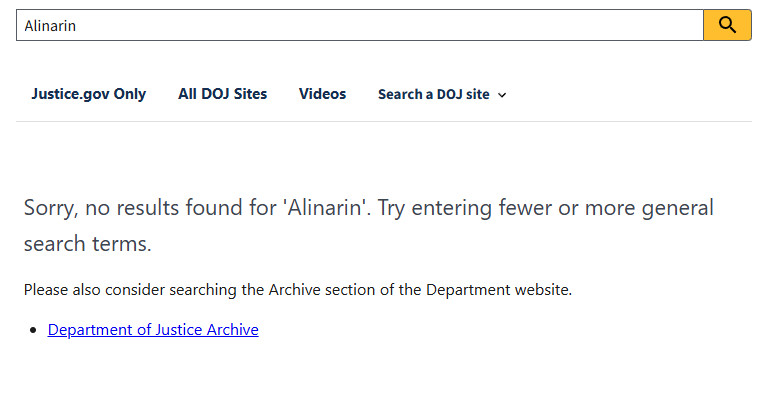
Task: Click the bullet before the Archive link
Action: [x=35, y=330]
